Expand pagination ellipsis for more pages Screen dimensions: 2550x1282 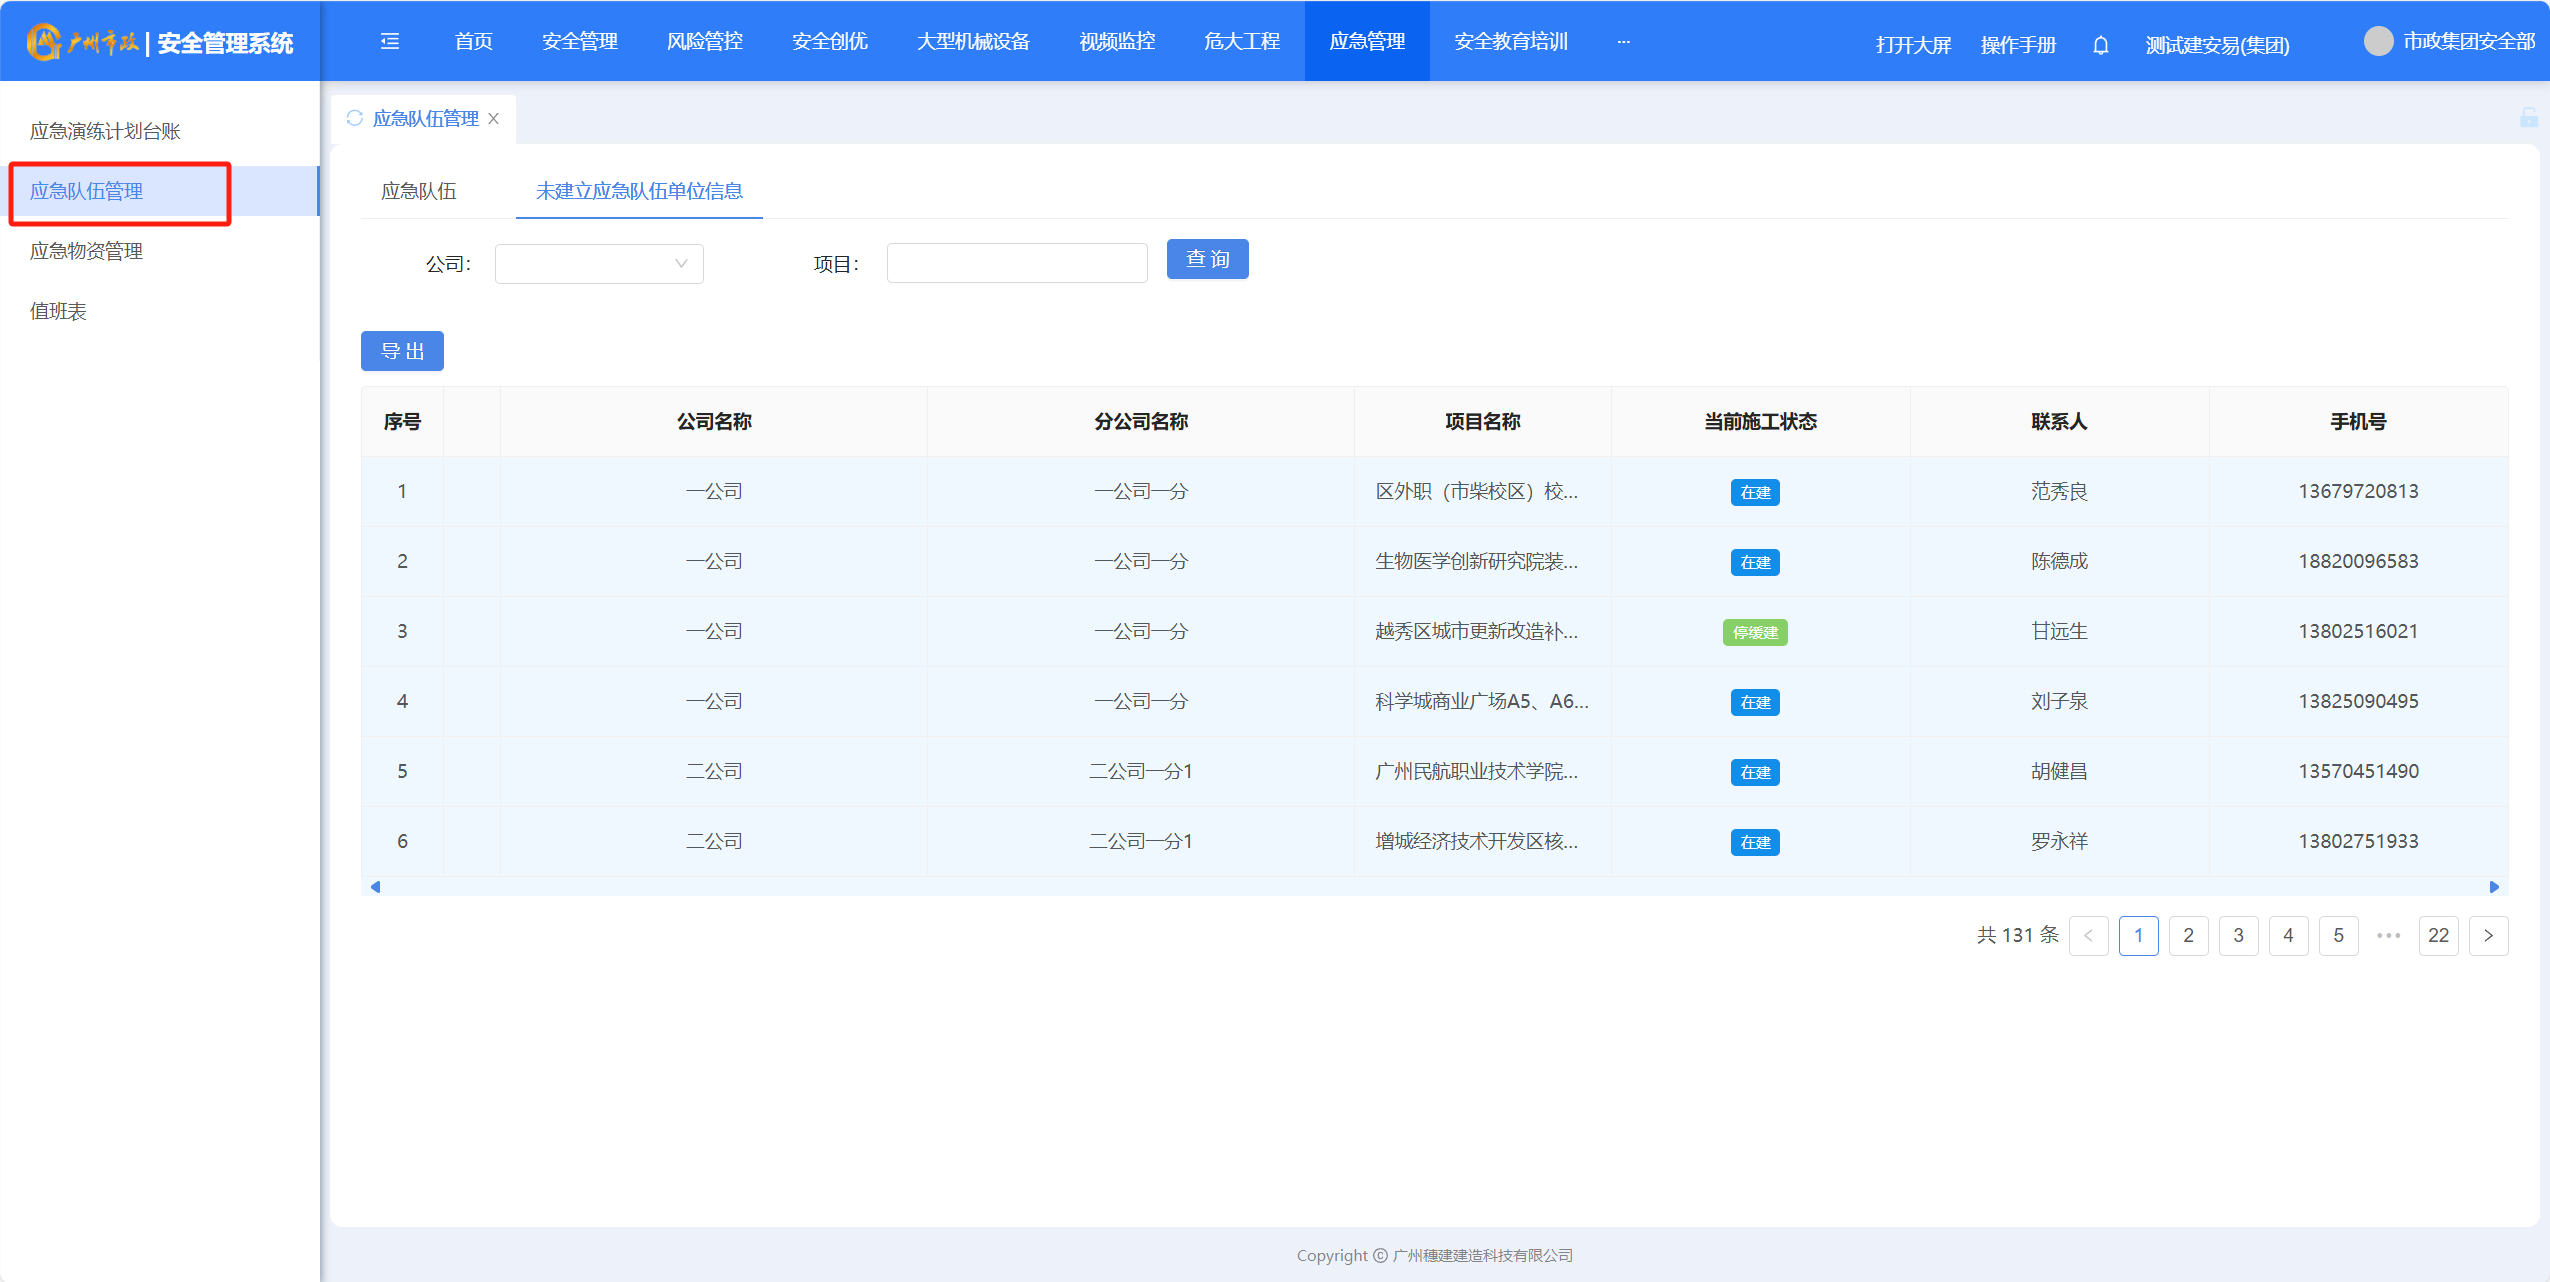pyautogui.click(x=2388, y=936)
